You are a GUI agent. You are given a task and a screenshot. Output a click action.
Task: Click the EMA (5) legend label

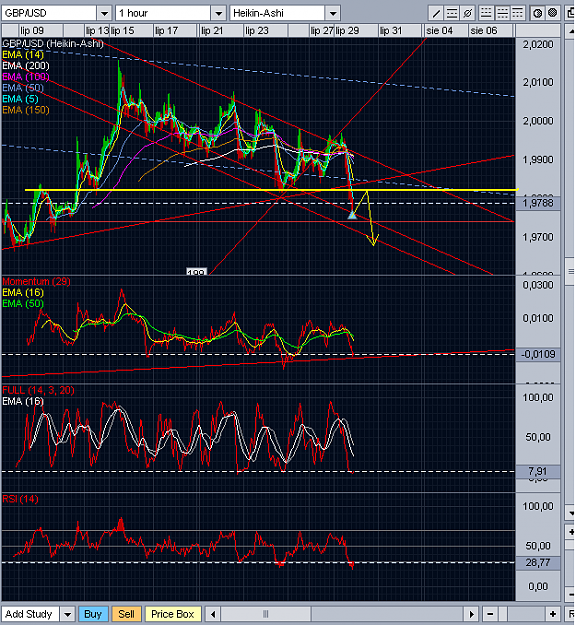point(20,99)
